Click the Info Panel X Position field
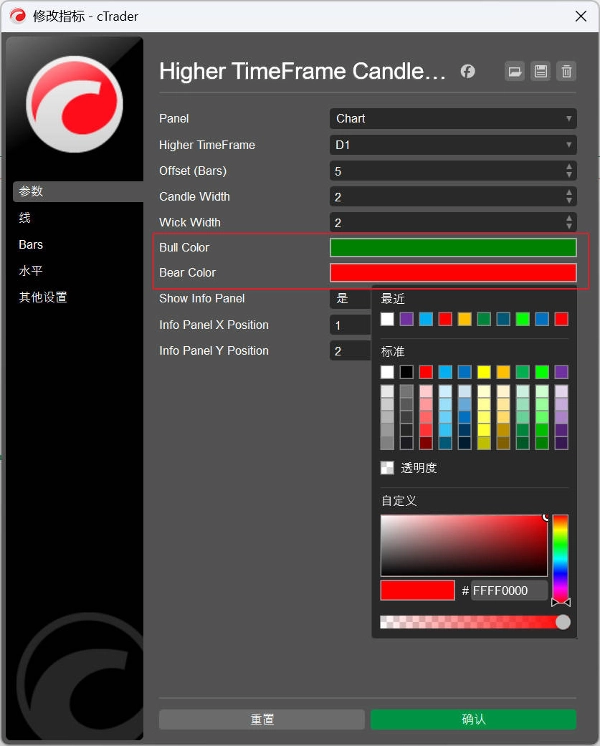The height and width of the screenshot is (746, 600). [350, 325]
